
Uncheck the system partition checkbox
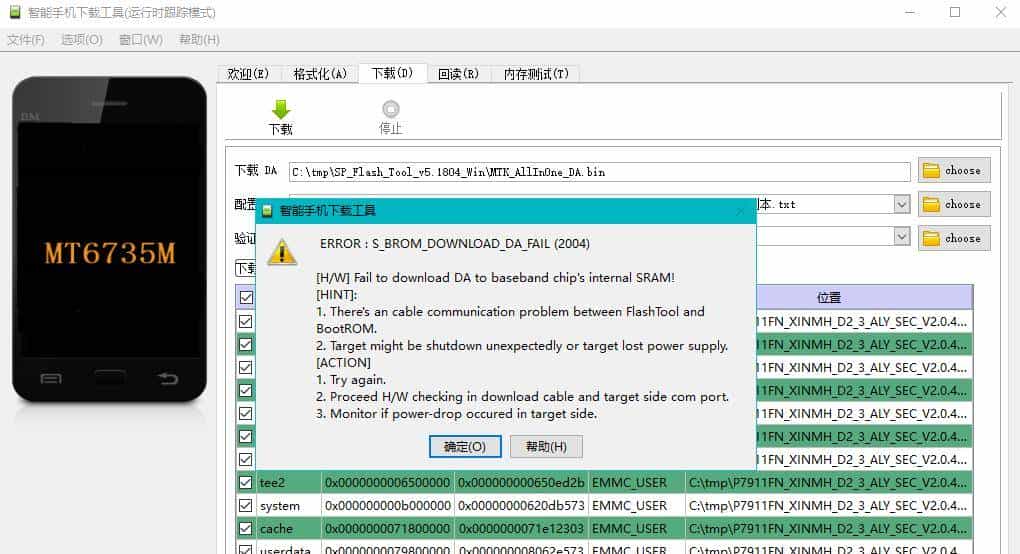pyautogui.click(x=245, y=505)
